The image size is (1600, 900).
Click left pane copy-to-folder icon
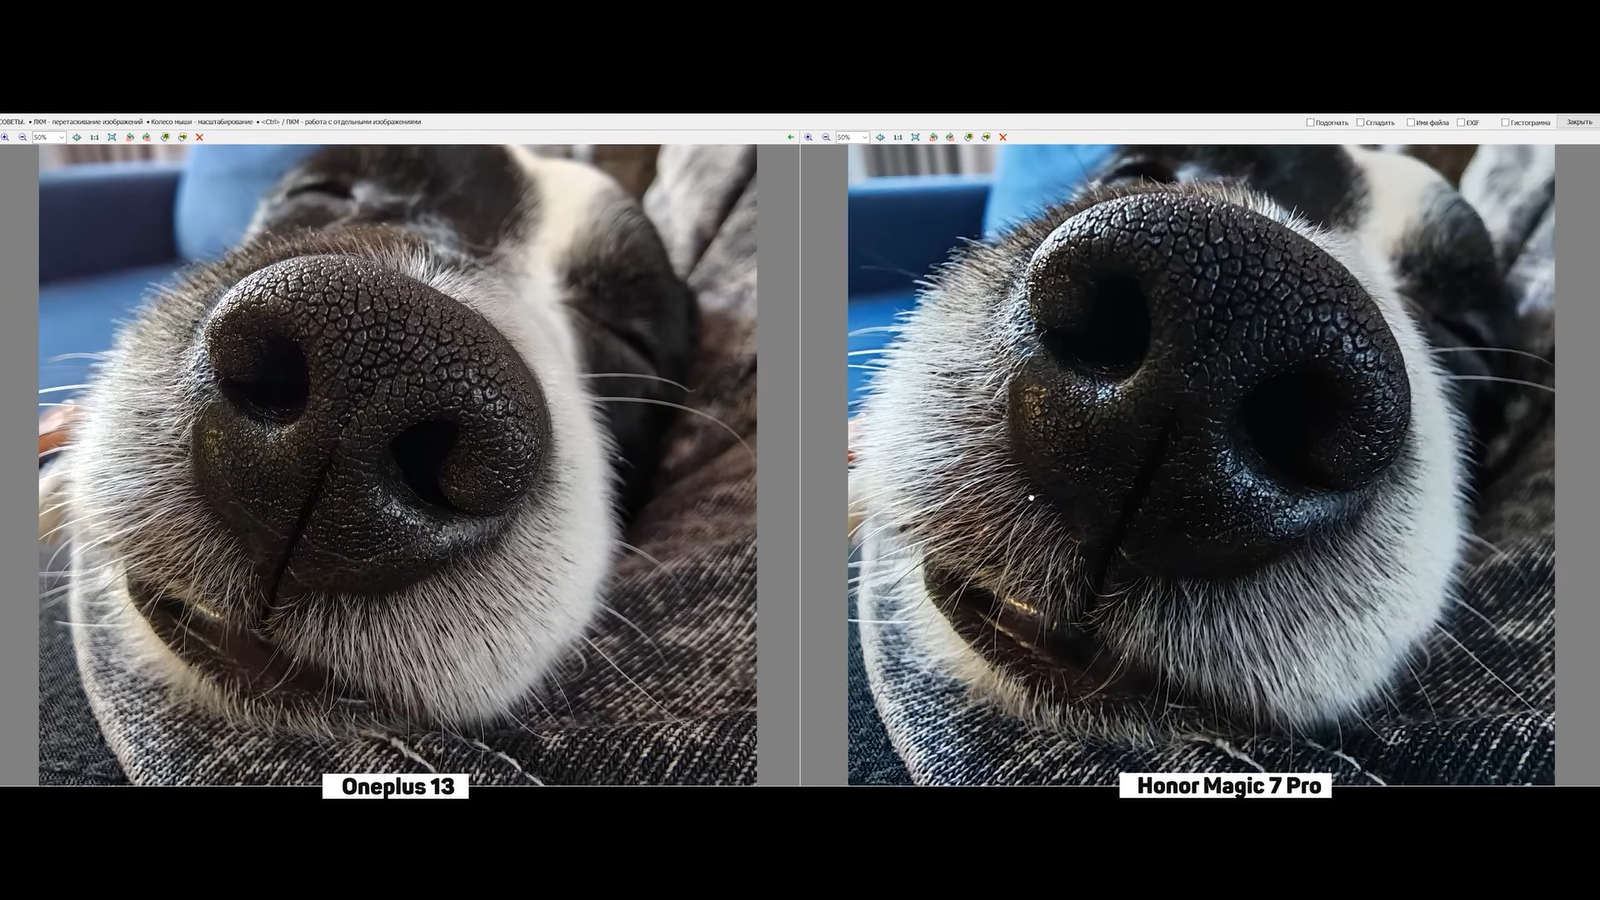click(165, 137)
